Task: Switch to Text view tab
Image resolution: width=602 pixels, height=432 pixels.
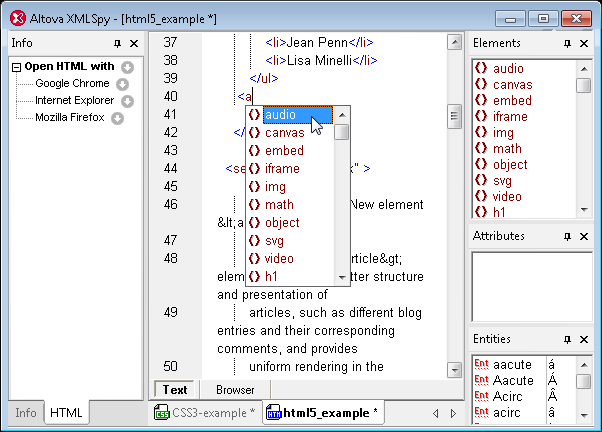Action: [x=175, y=390]
